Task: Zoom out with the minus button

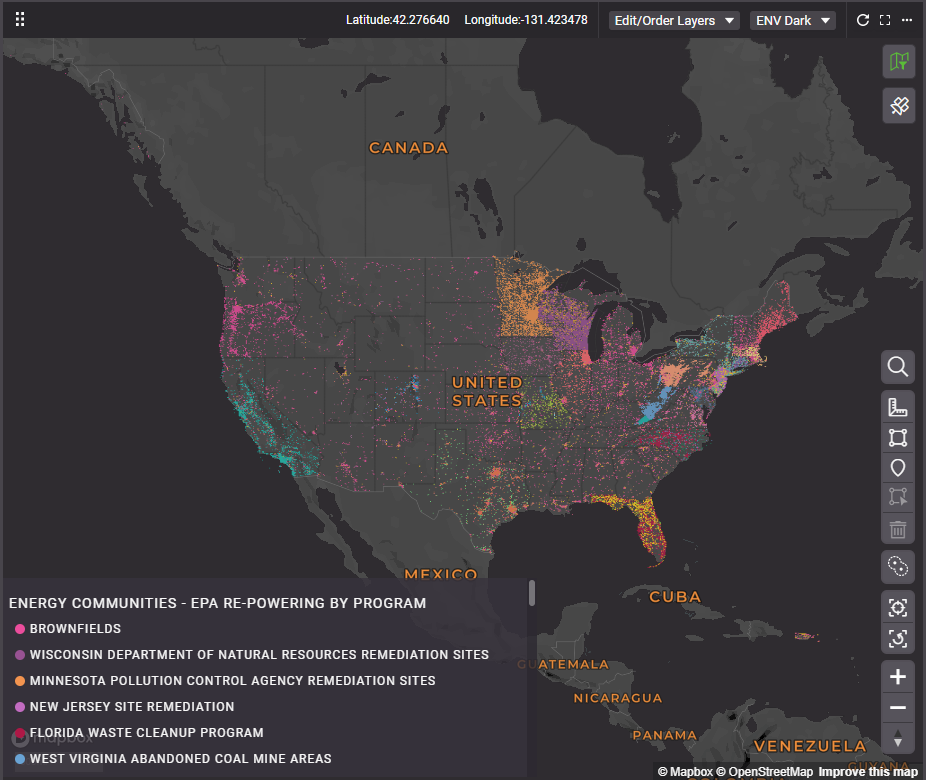Action: 898,708
